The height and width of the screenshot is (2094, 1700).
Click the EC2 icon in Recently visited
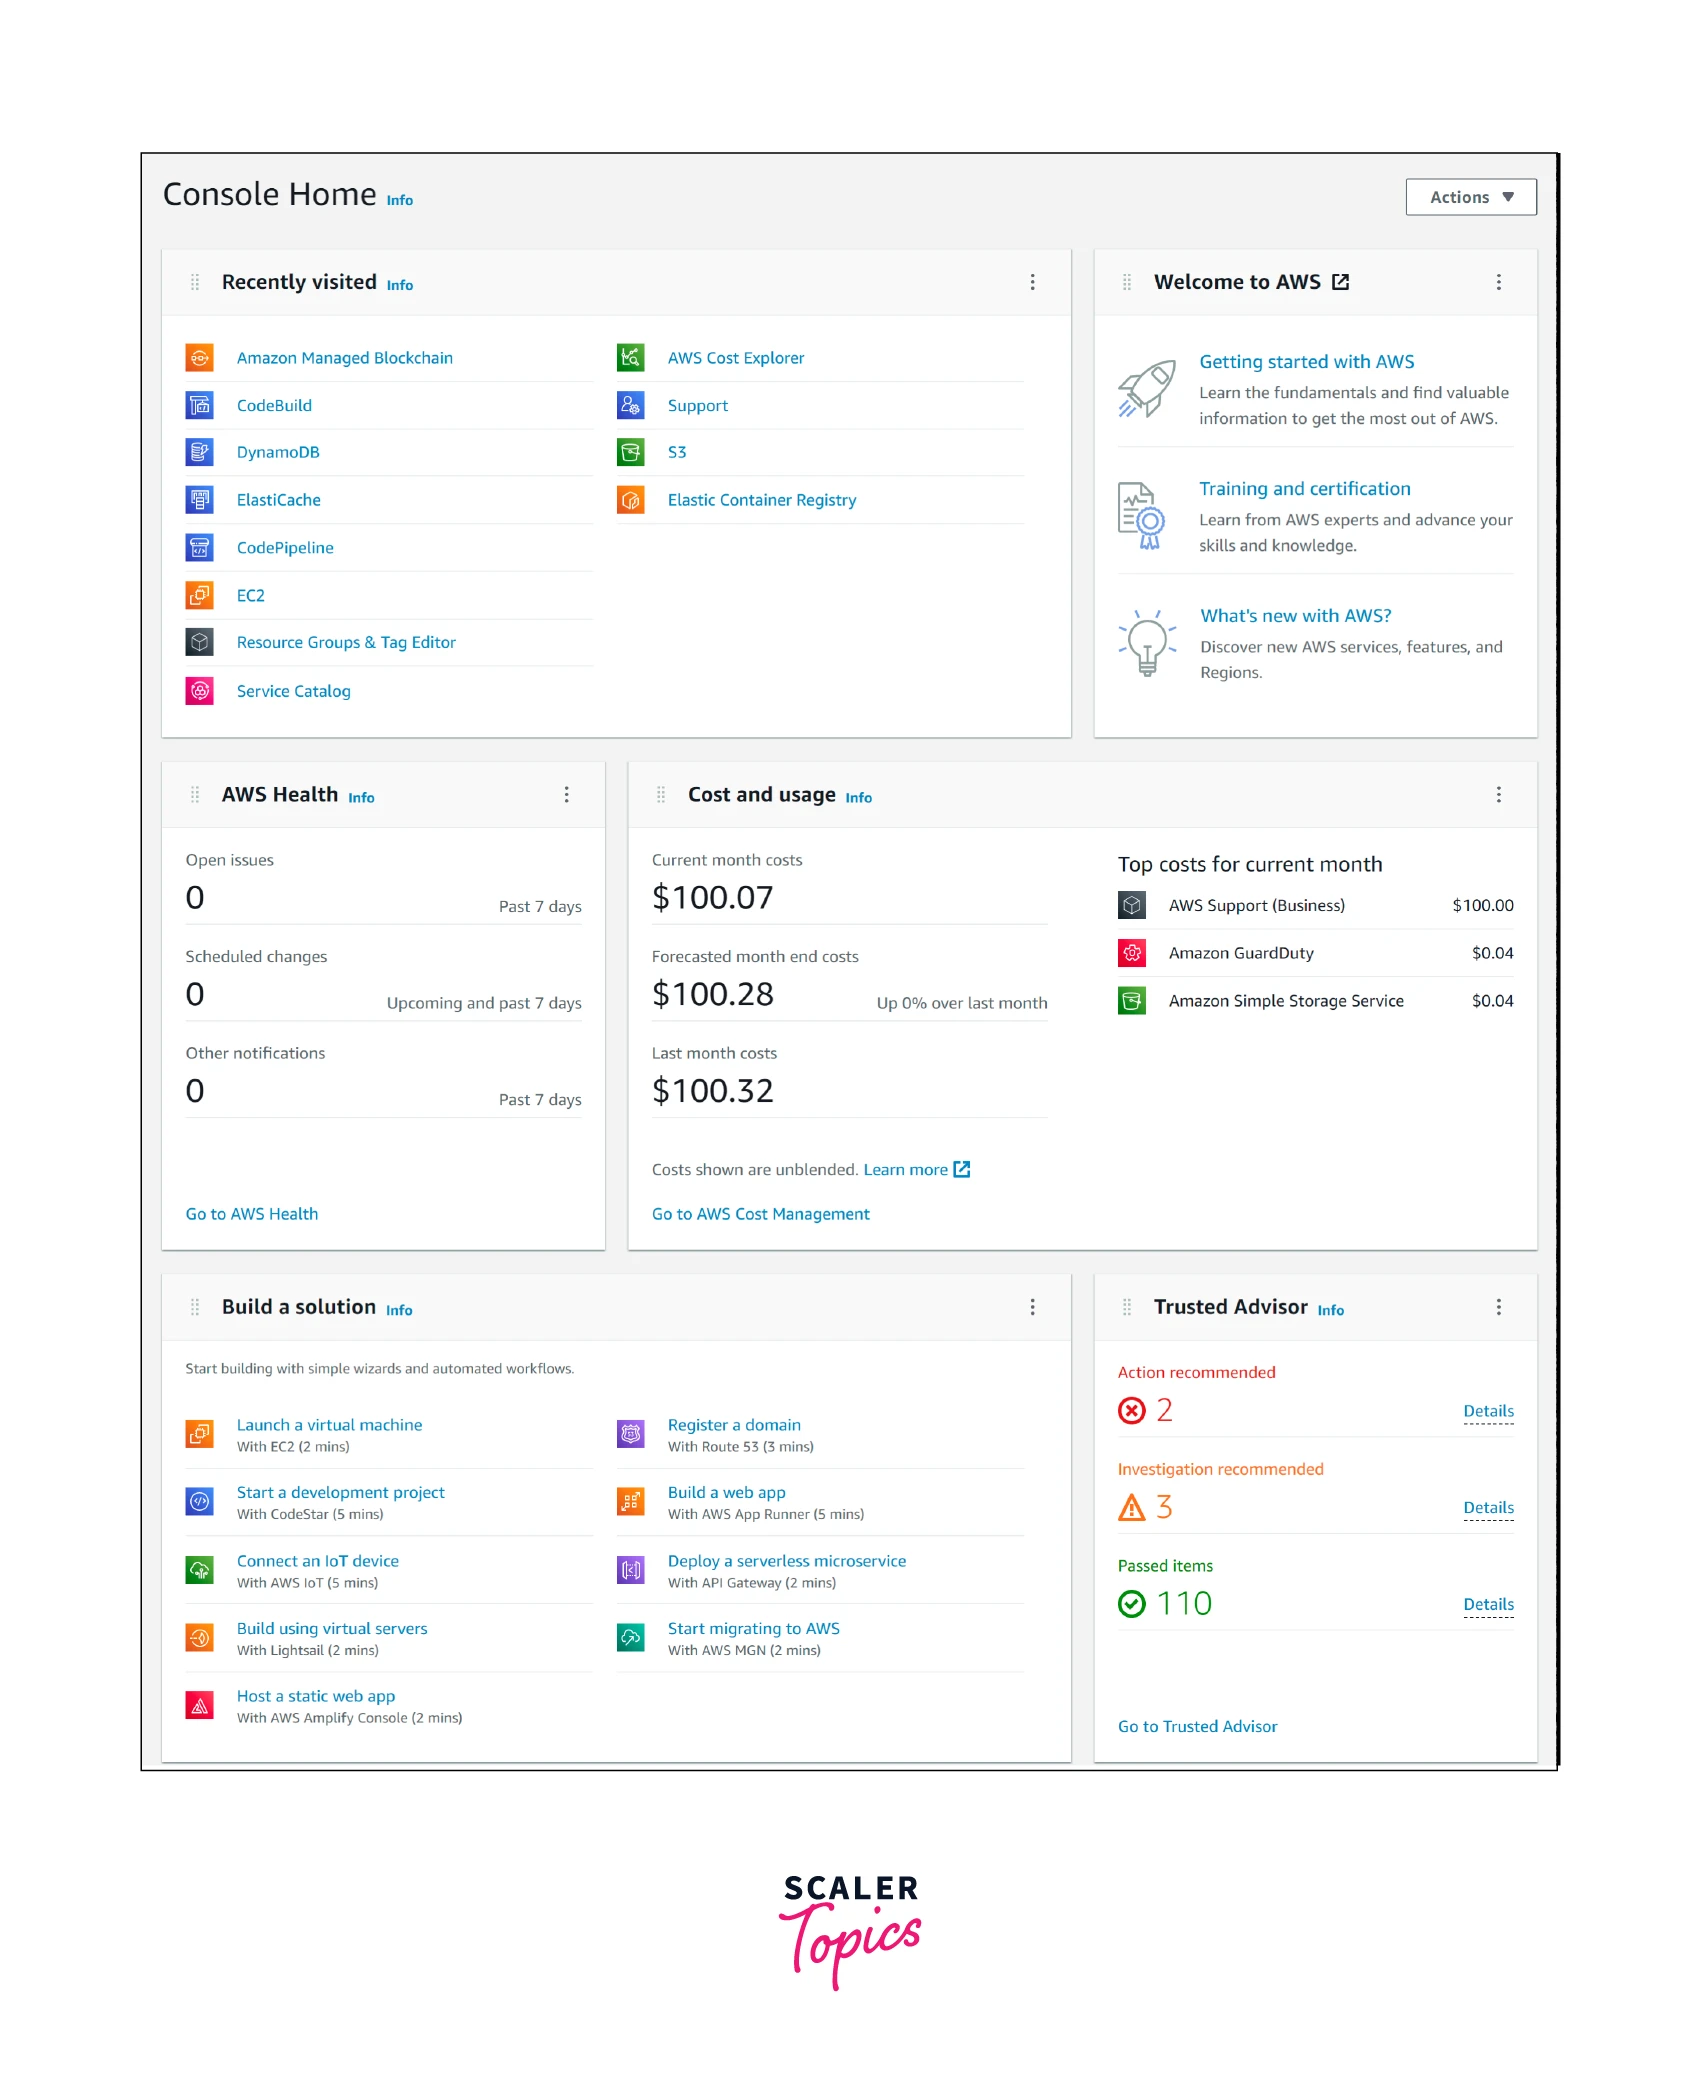199,595
